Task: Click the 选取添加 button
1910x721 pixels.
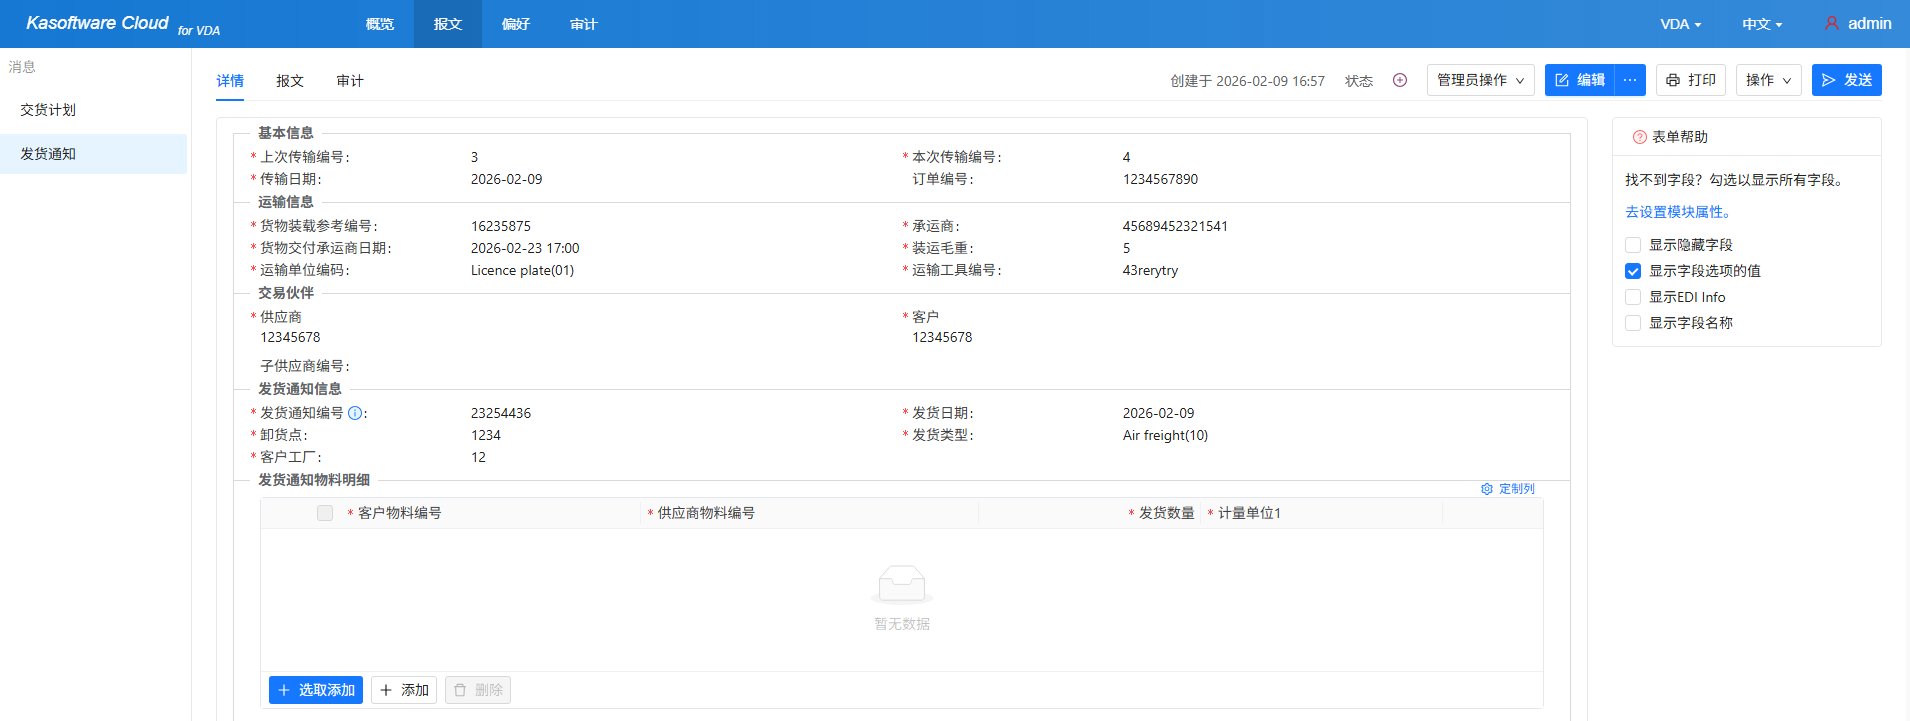Action: point(316,690)
